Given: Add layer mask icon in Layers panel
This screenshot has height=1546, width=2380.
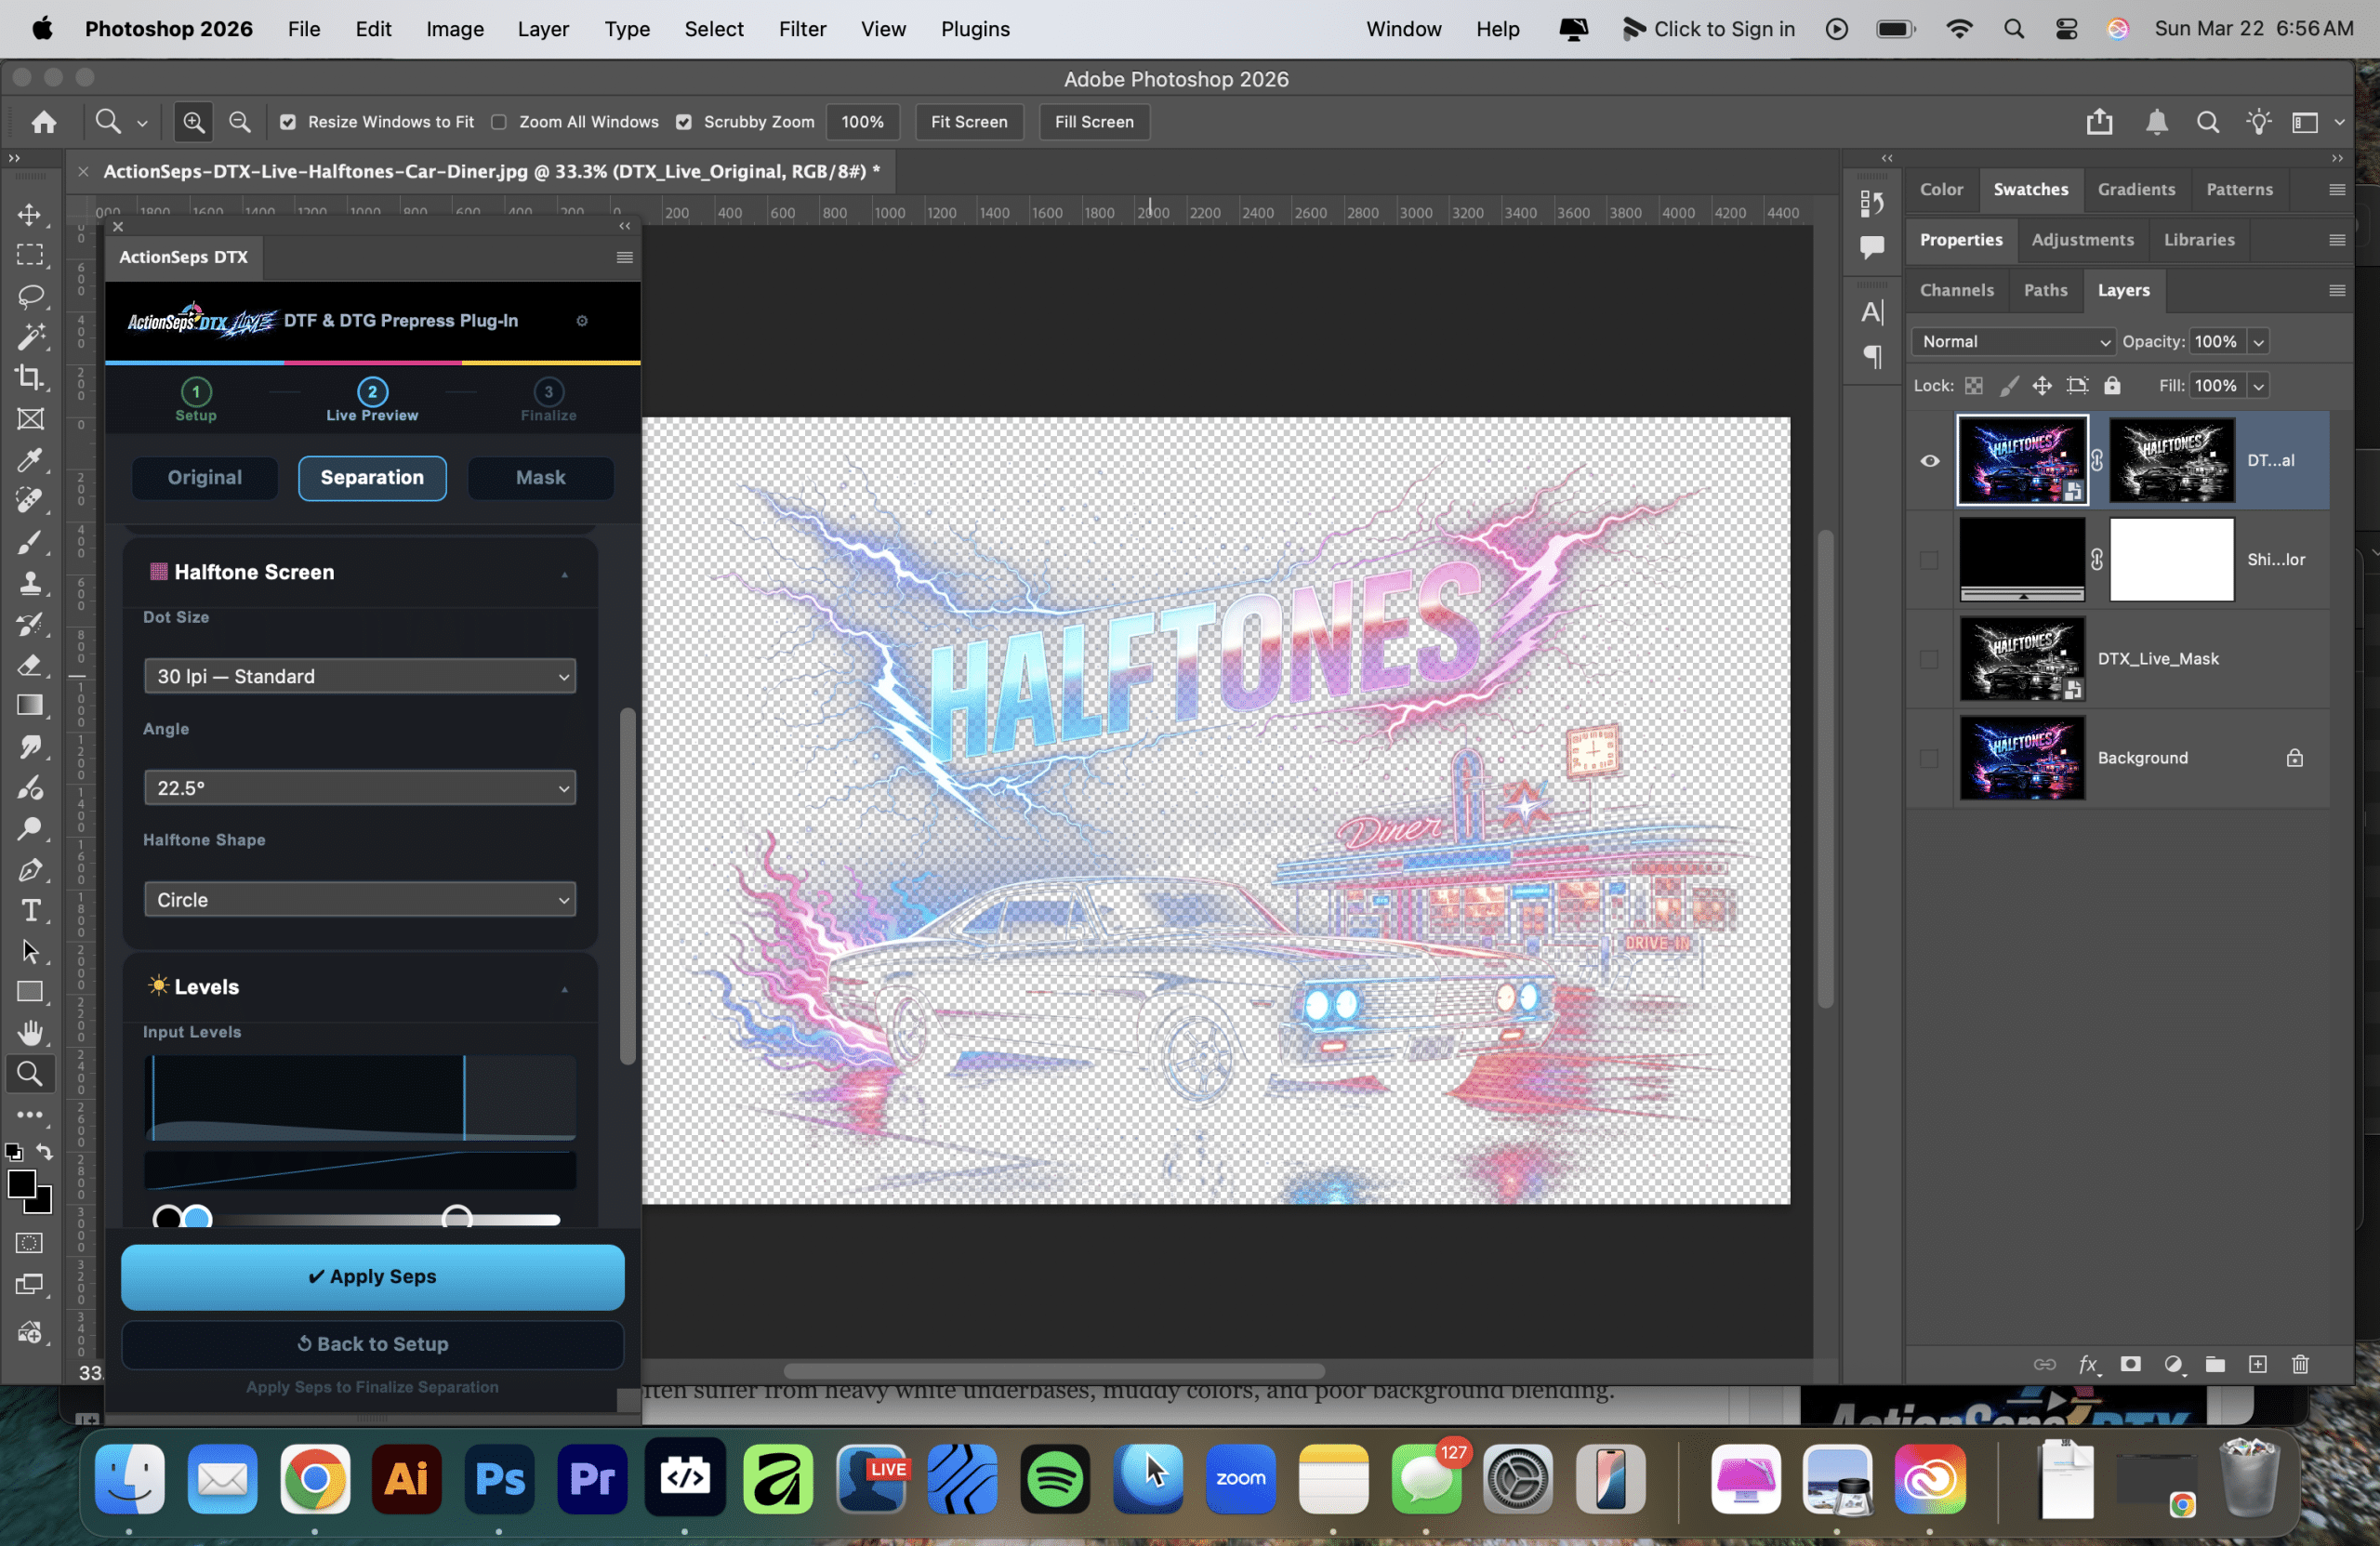Looking at the screenshot, I should coord(2131,1364).
